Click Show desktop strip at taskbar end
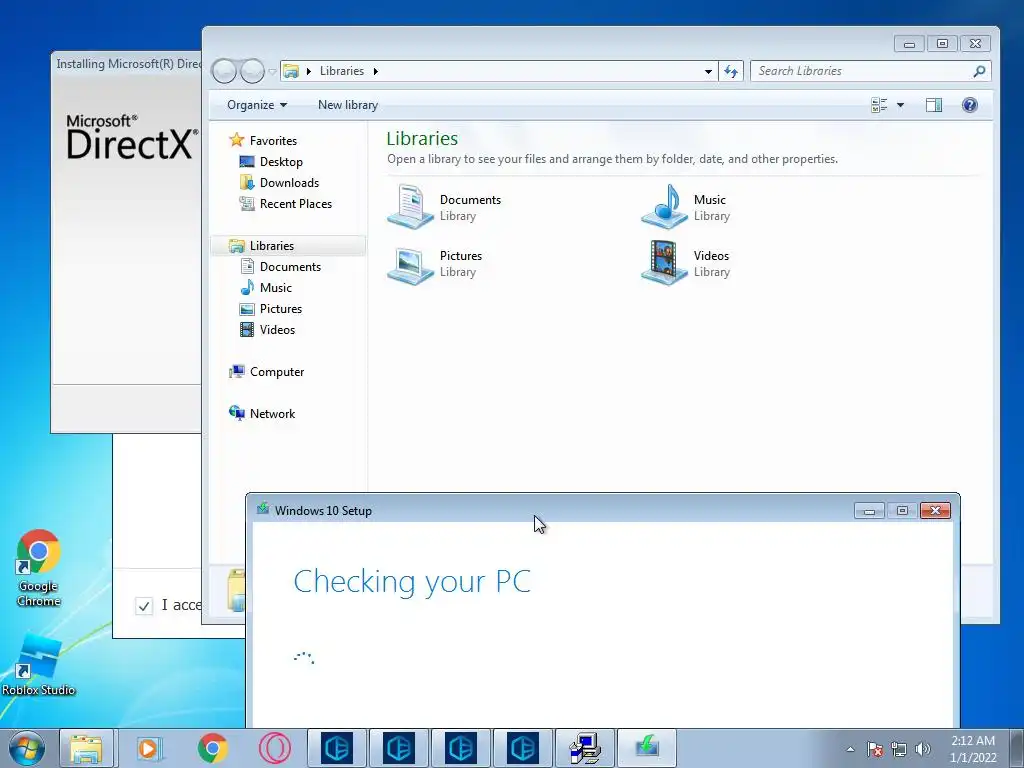 point(1016,748)
